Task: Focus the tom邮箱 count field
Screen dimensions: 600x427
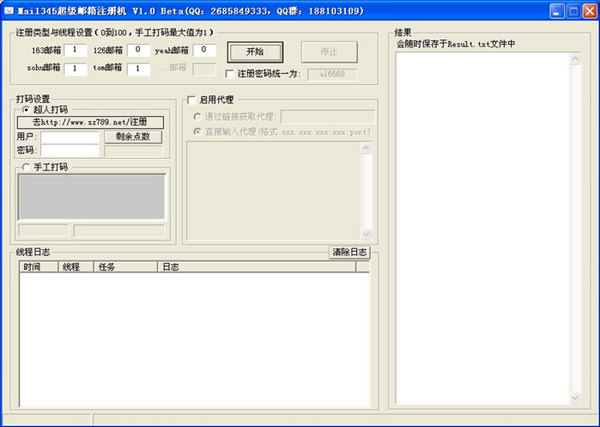Action: (x=138, y=69)
